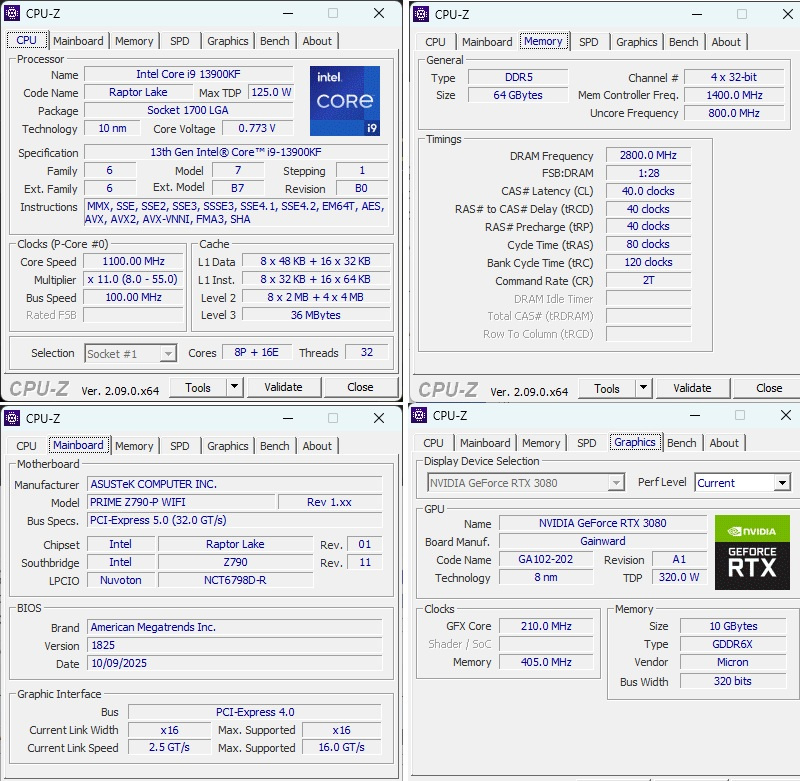Click CPU-Z title icon in Graphics window
Viewport: 800px width, 781px height.
[x=419, y=416]
